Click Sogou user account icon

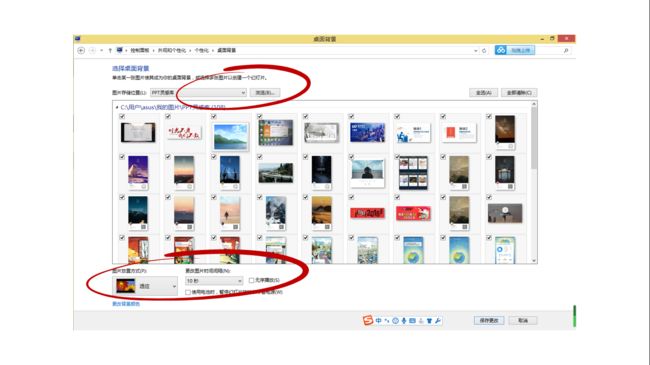point(421,321)
